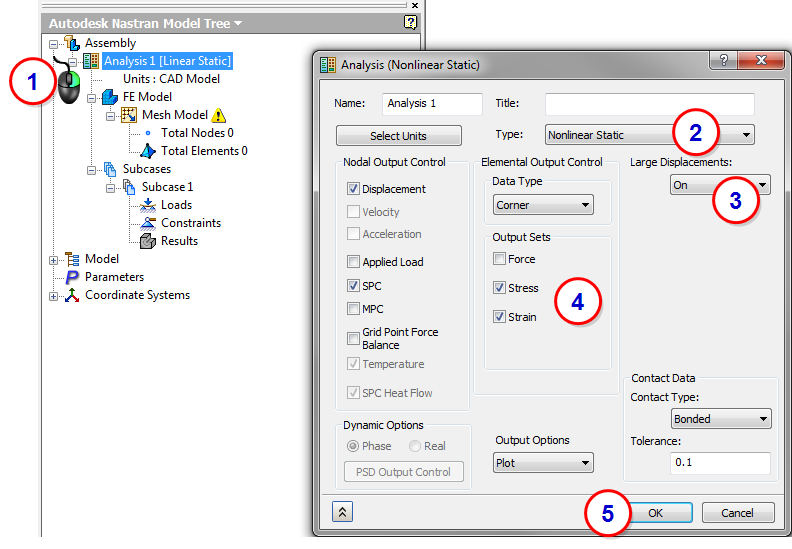Close the Model Tree panel with x
Screen dimensions: 792x549
(415, 5)
